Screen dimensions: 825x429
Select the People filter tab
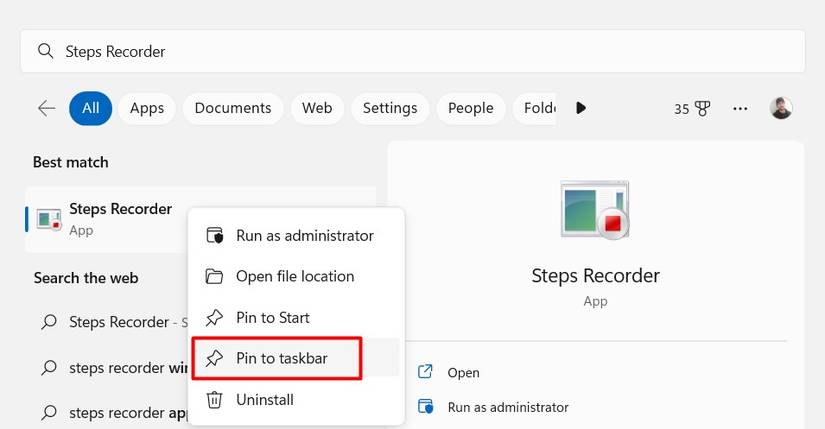(x=471, y=108)
